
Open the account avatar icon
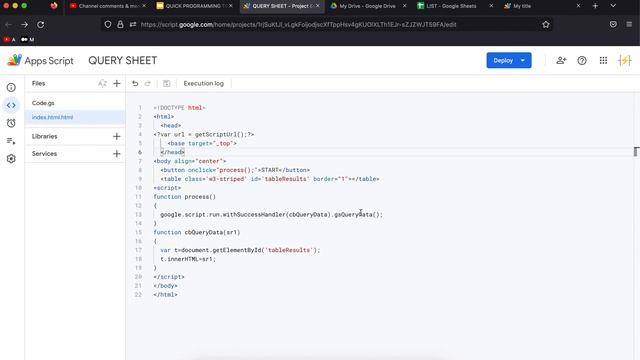624,60
